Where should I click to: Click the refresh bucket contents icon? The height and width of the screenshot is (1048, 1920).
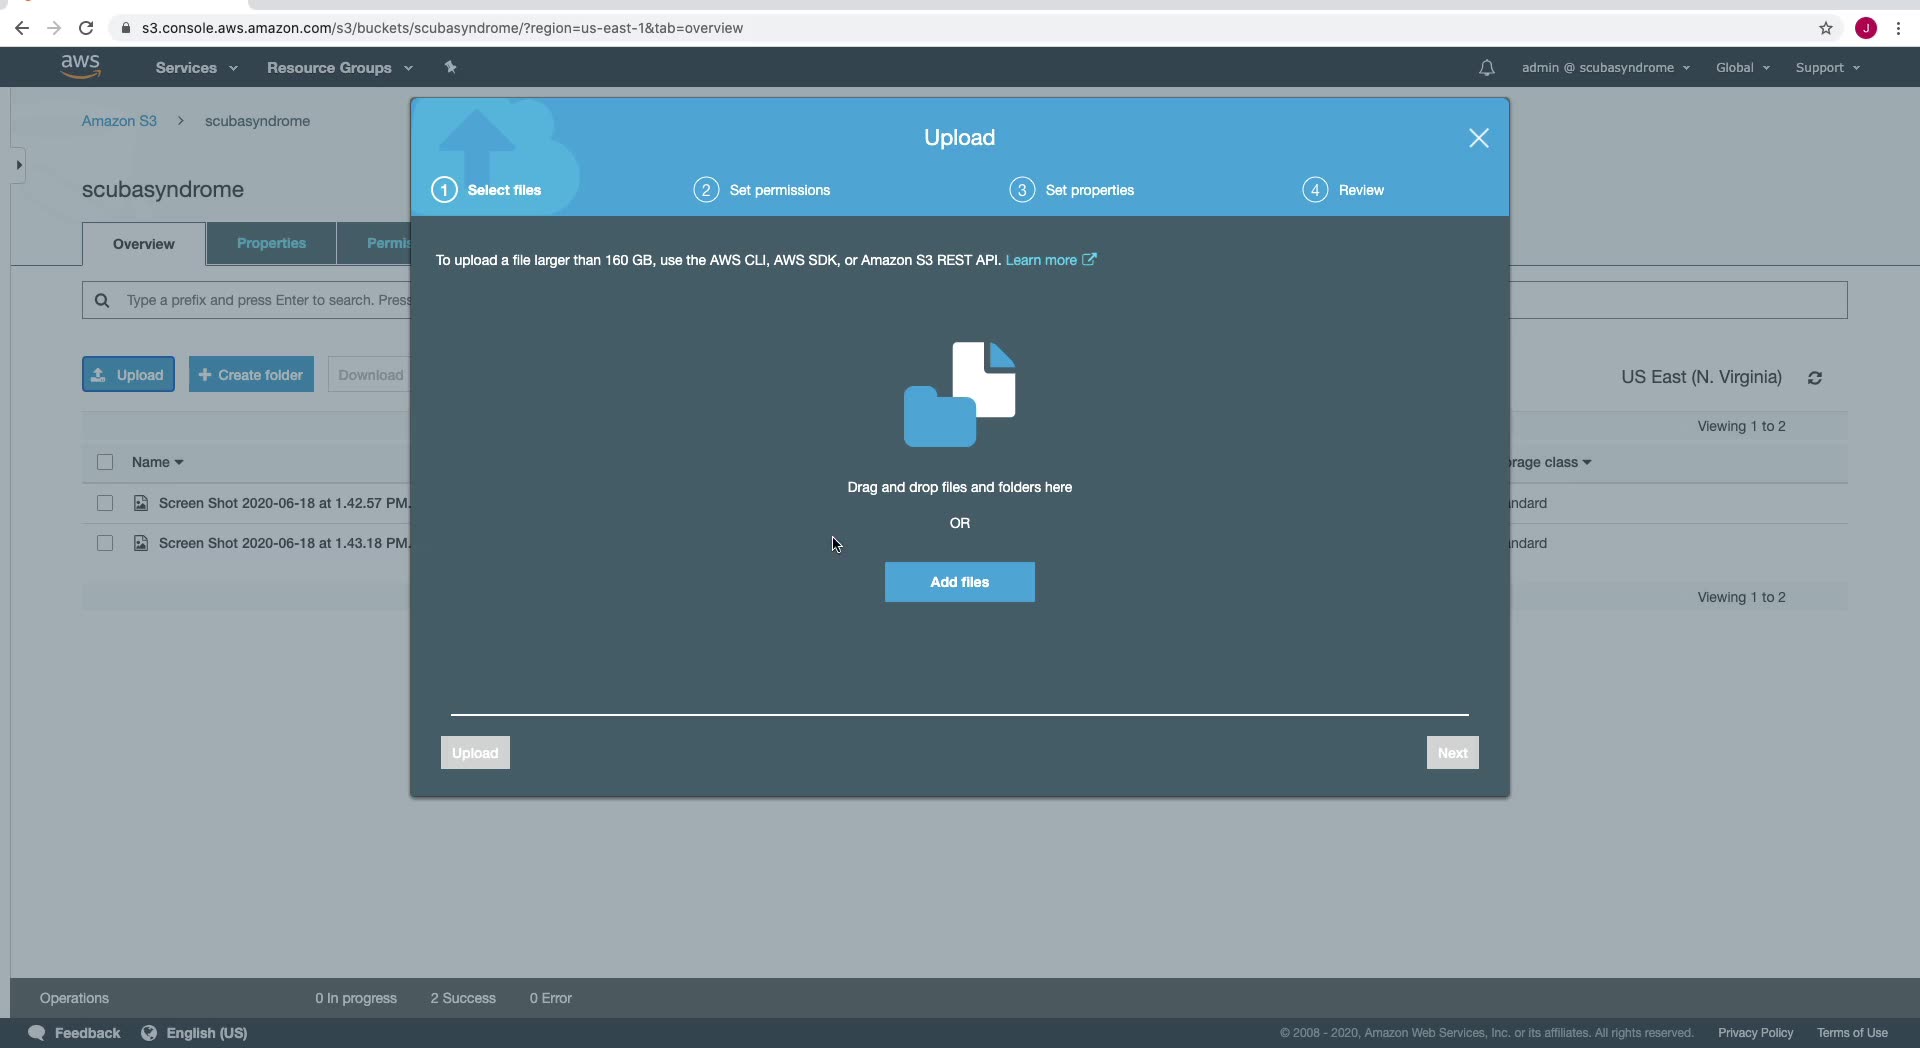click(x=1815, y=378)
